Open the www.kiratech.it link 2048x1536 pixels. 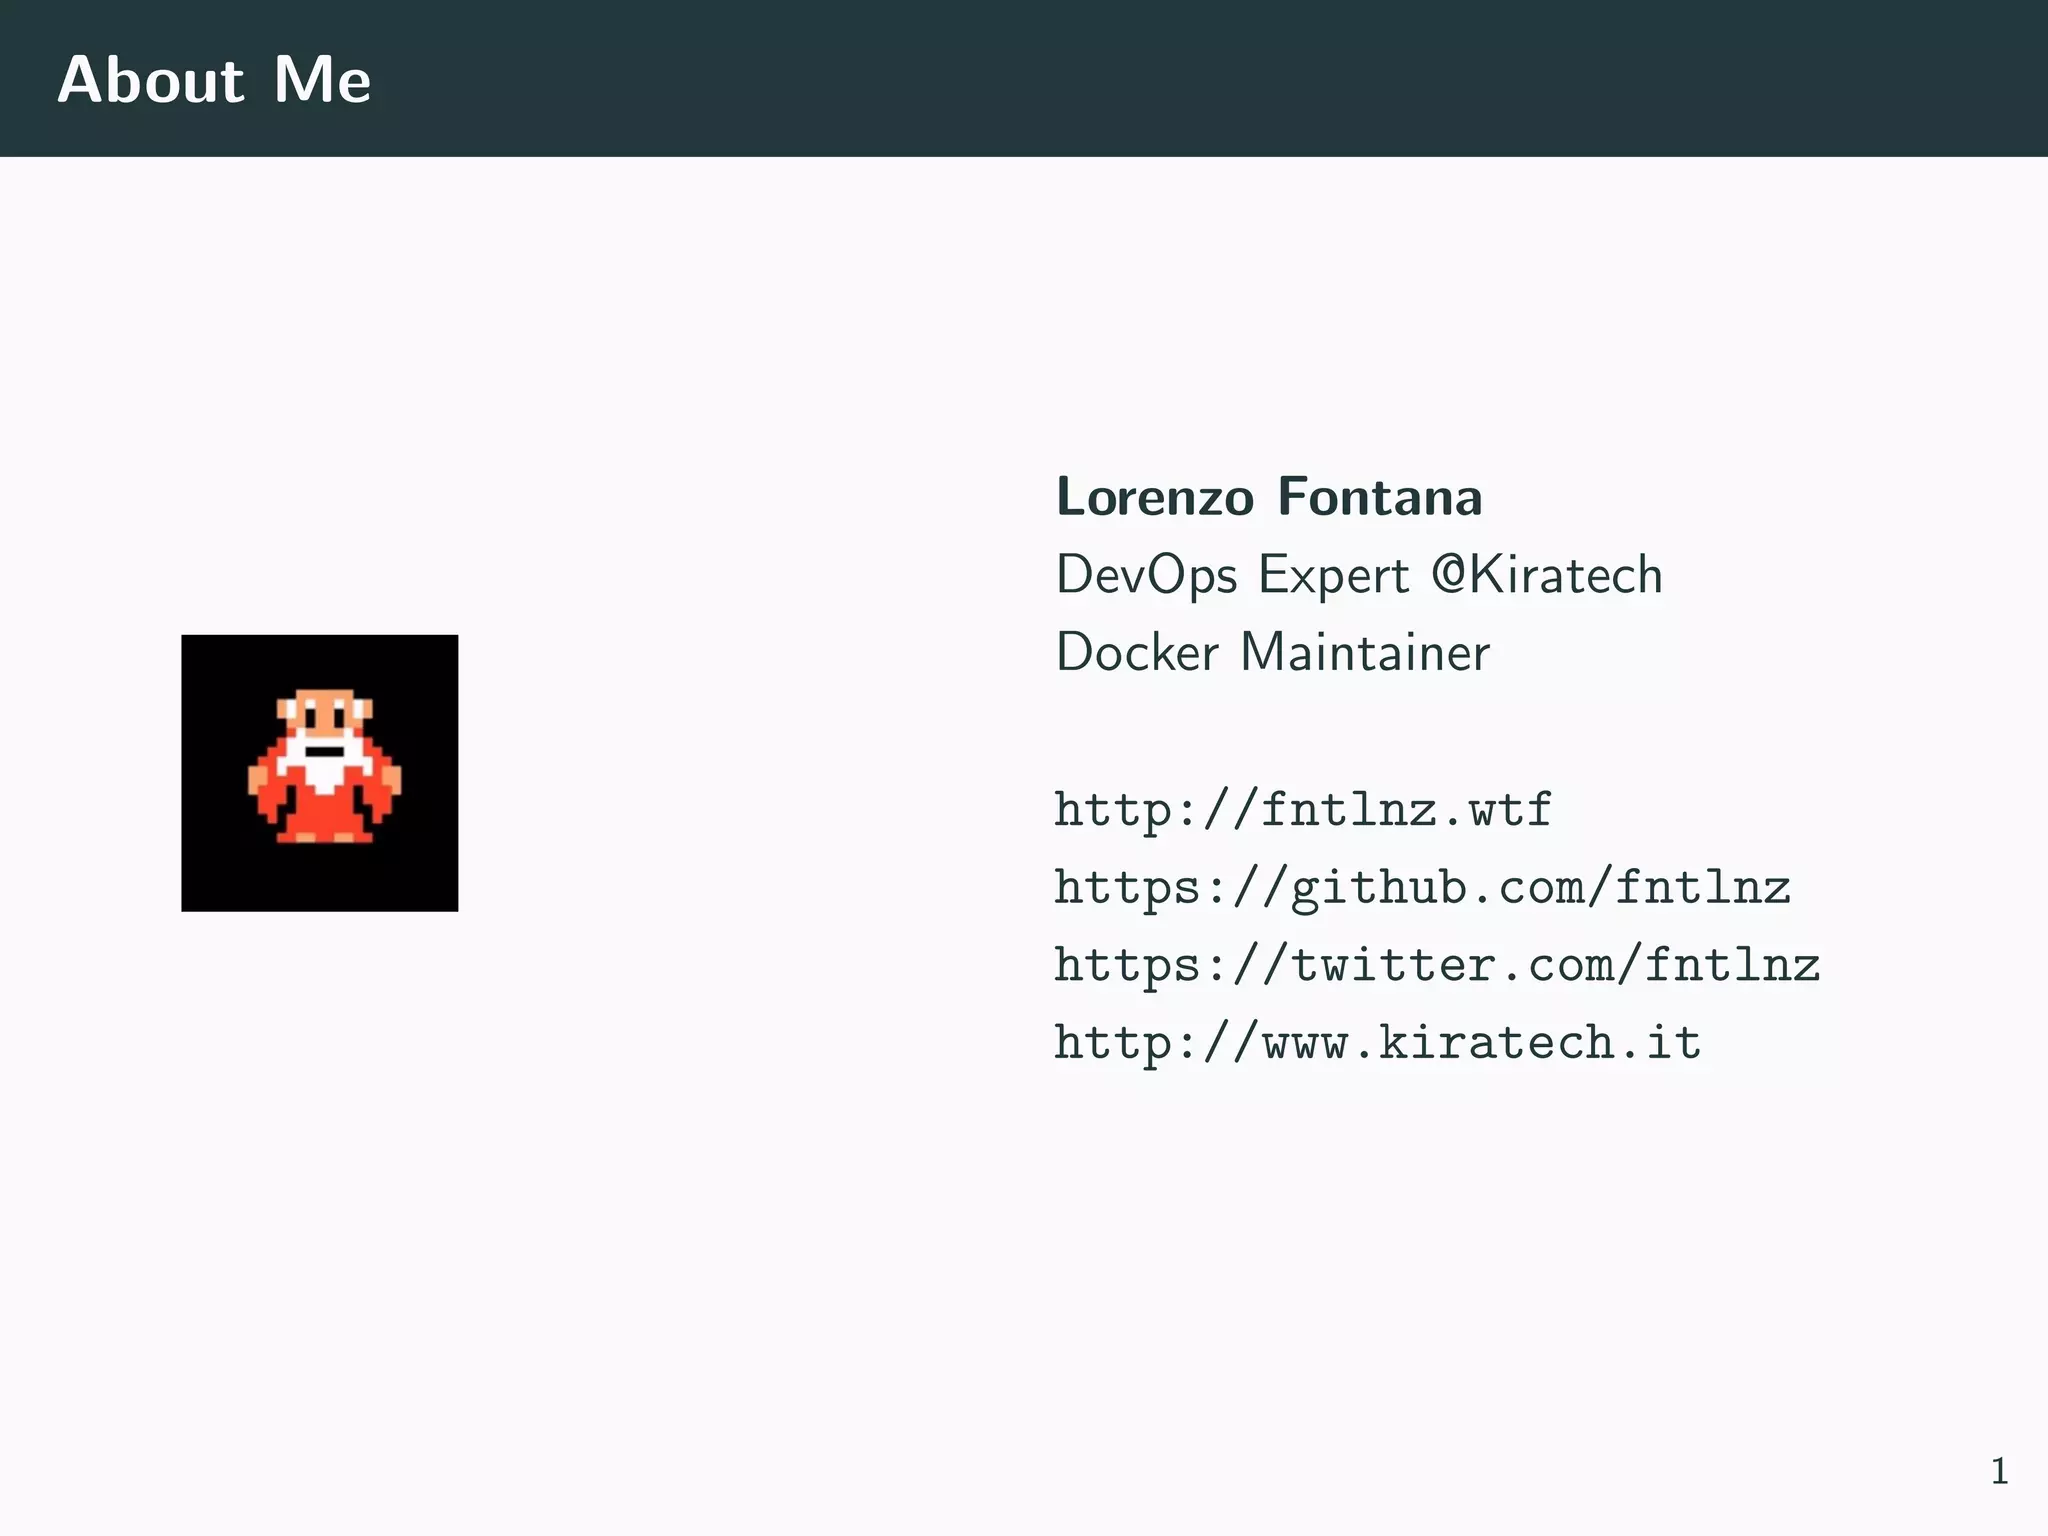tap(1377, 1044)
